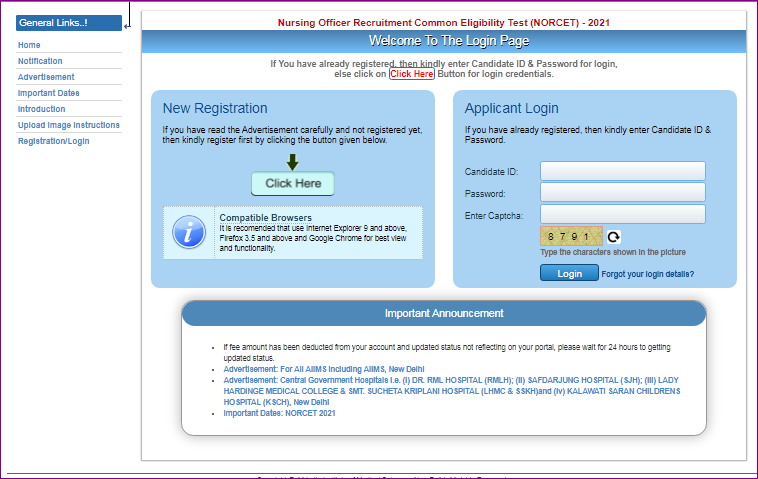Screen dimensions: 758x479
Task: Click Forgot your login details link
Action: 648,274
